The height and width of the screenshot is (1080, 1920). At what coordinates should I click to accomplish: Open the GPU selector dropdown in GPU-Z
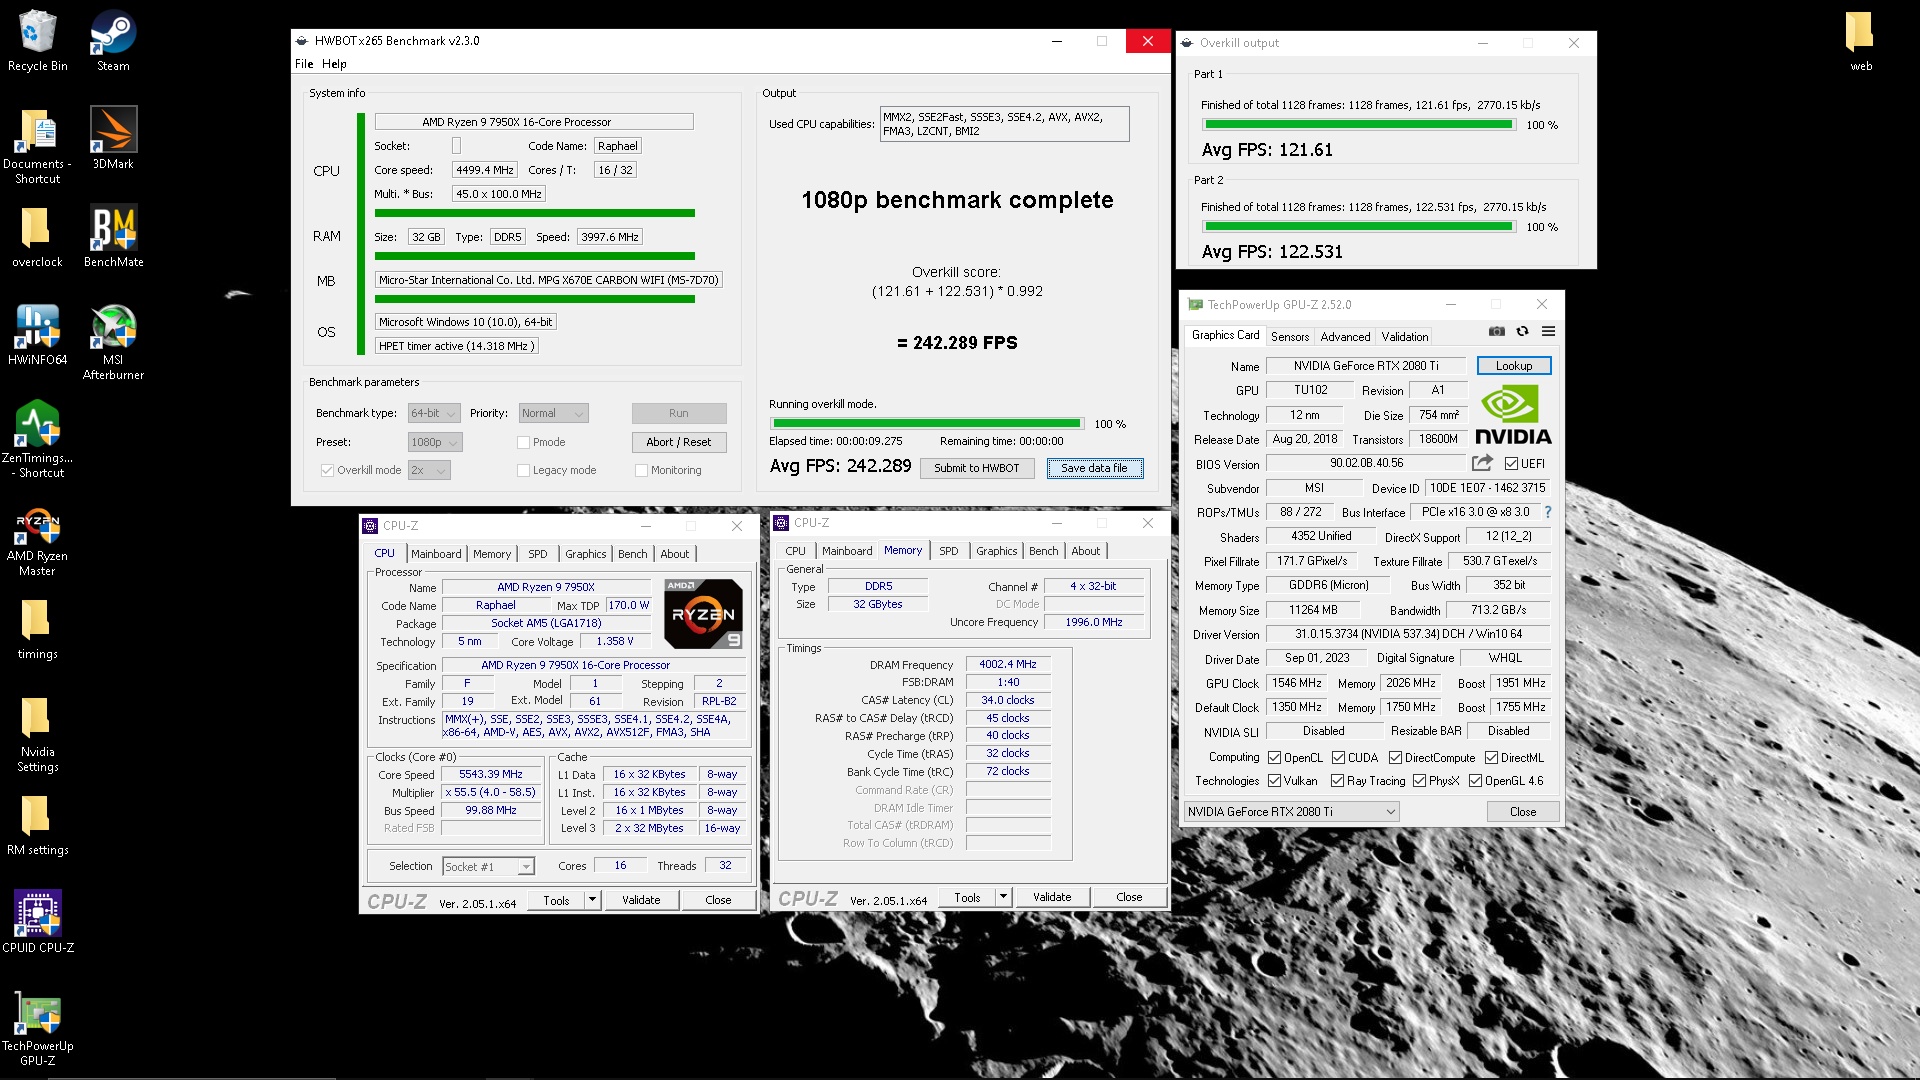[x=1291, y=812]
